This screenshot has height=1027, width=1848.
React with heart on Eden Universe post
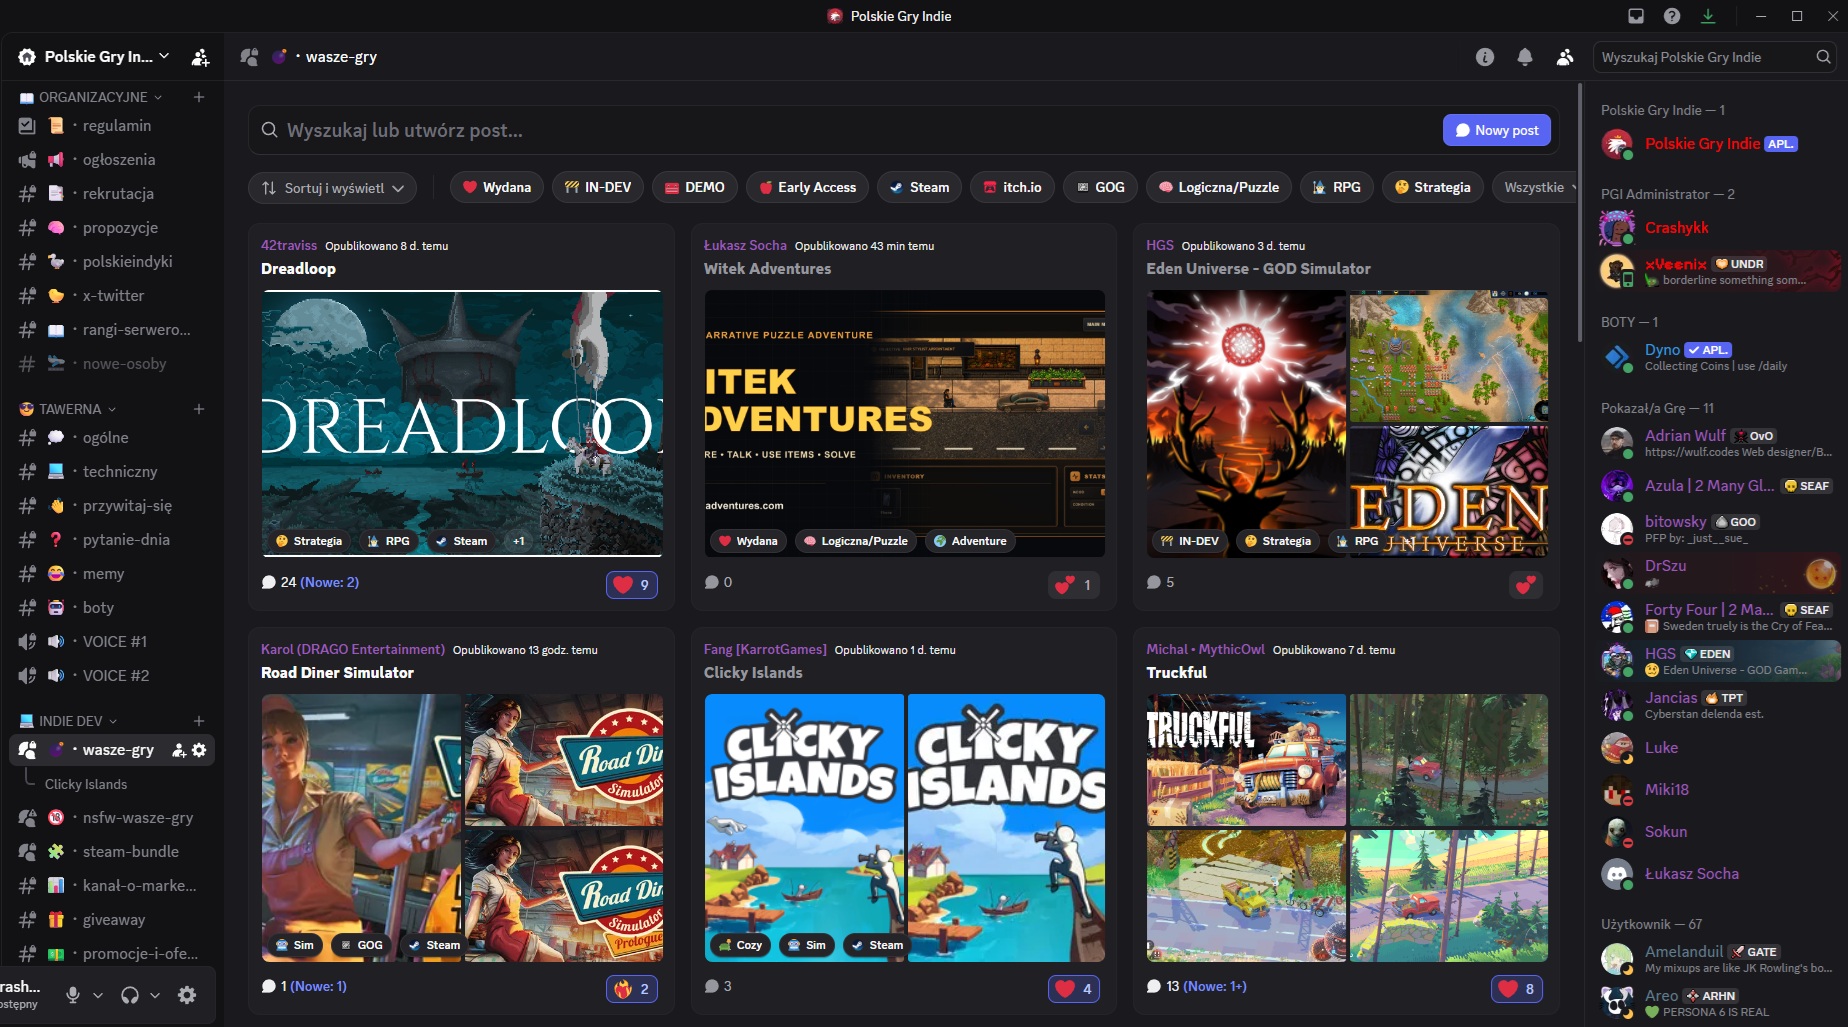point(1525,584)
